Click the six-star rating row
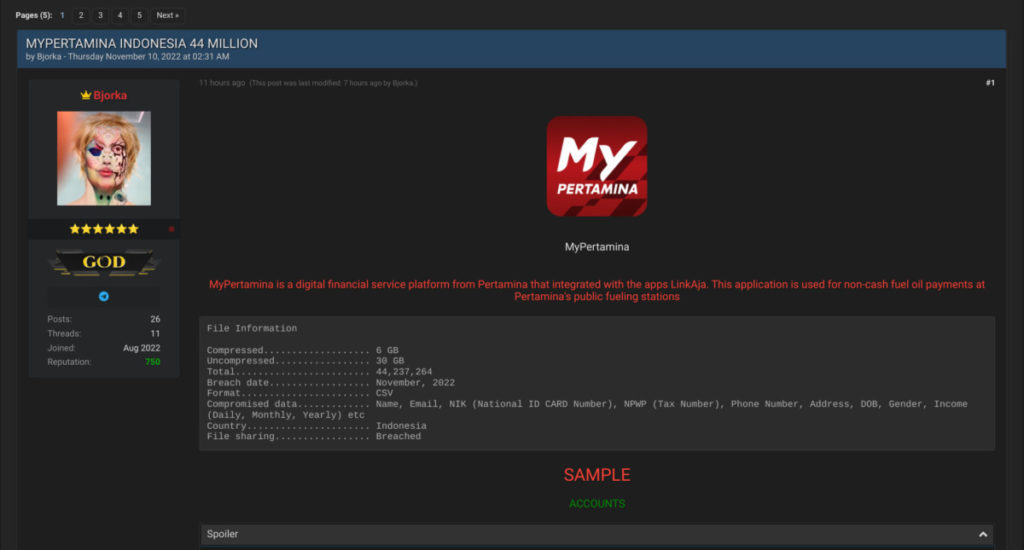The width and height of the screenshot is (1024, 550). pos(104,229)
